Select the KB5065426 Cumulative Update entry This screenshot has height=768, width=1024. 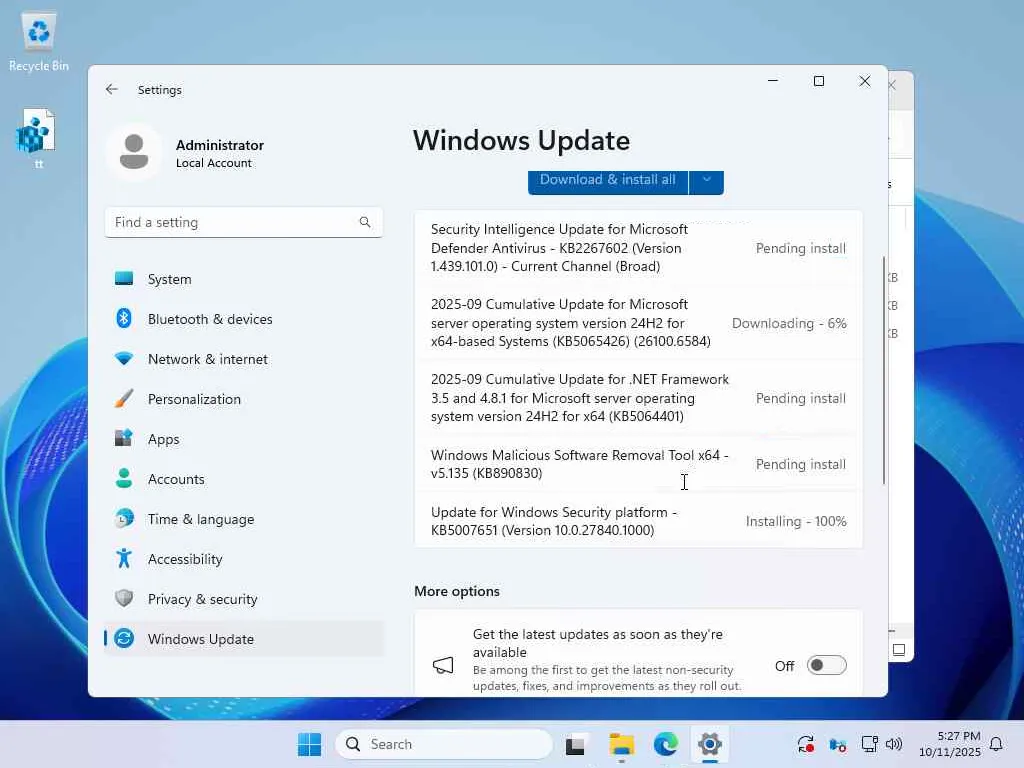coord(638,323)
